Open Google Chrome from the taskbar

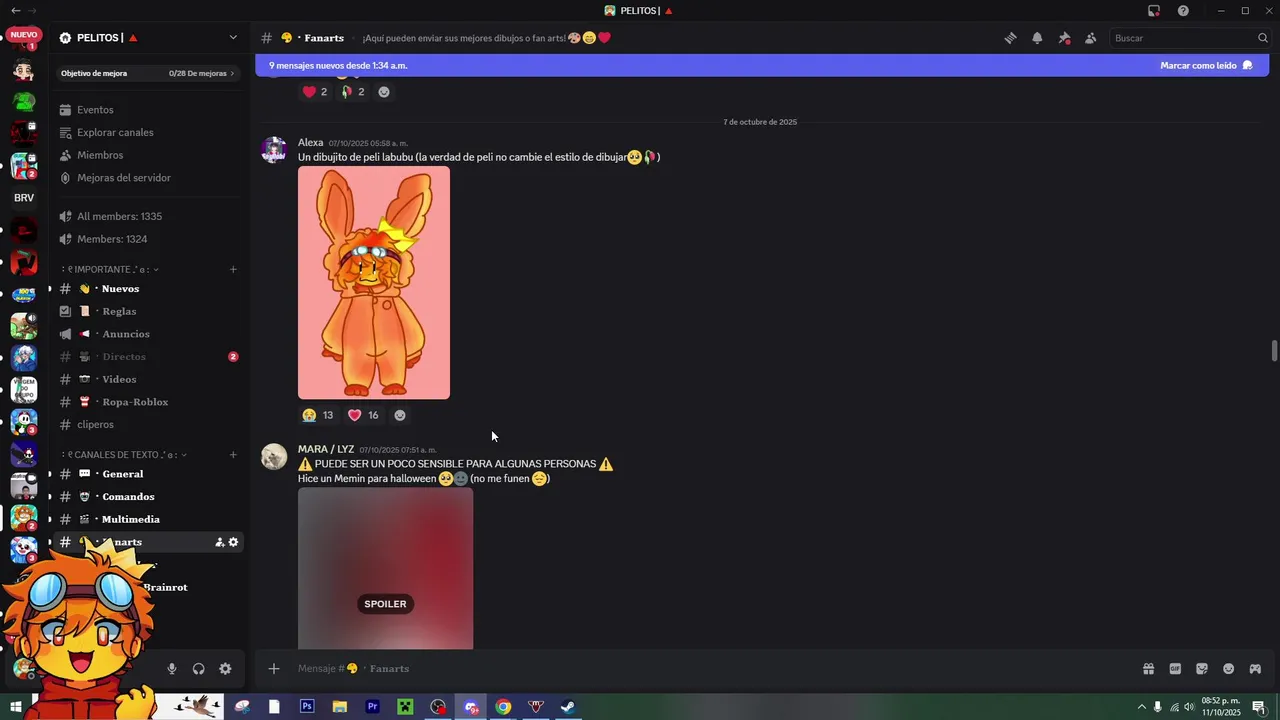coord(503,707)
